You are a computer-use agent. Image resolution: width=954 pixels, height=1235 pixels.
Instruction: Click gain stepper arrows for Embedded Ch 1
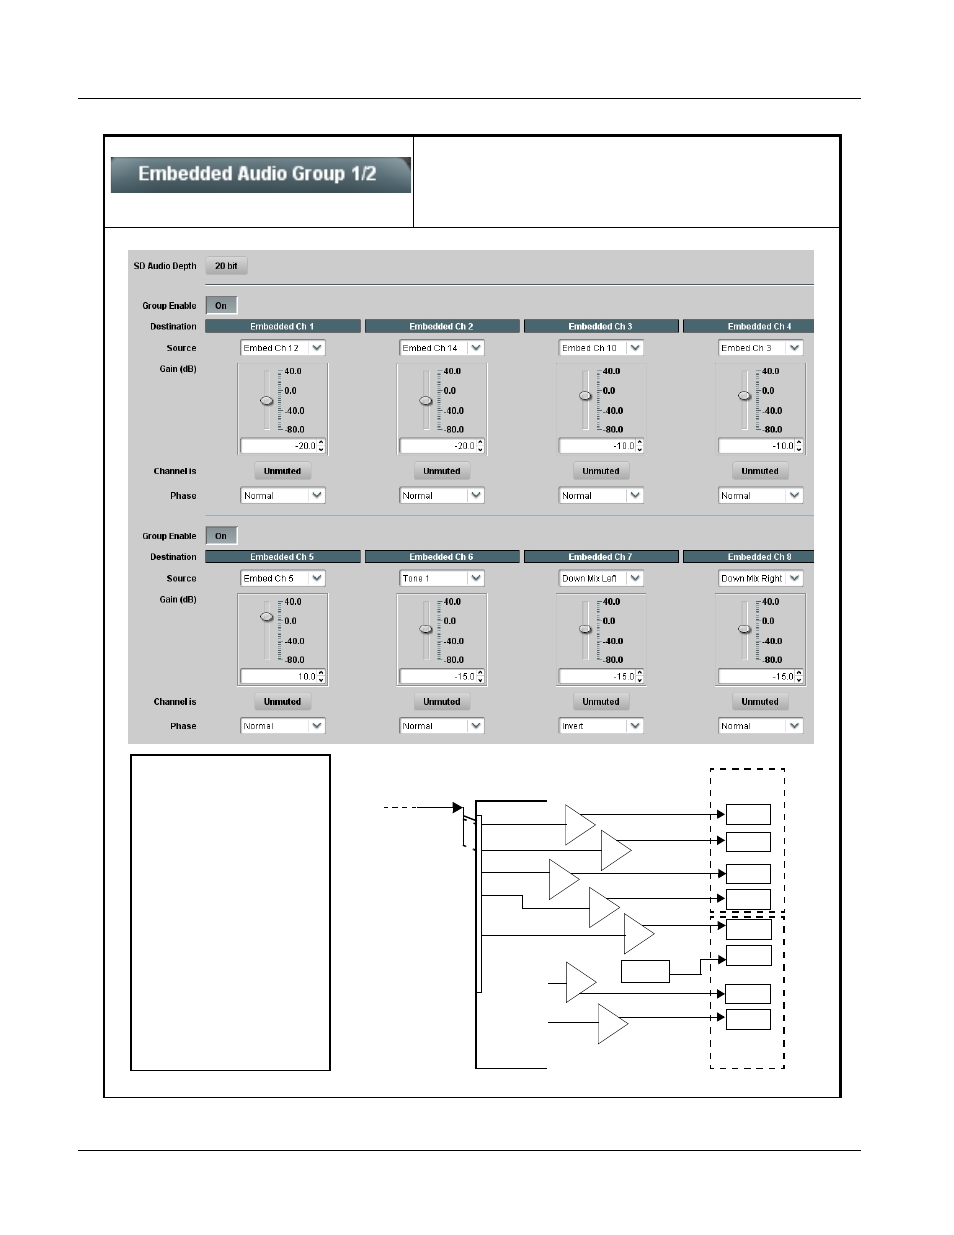[321, 446]
